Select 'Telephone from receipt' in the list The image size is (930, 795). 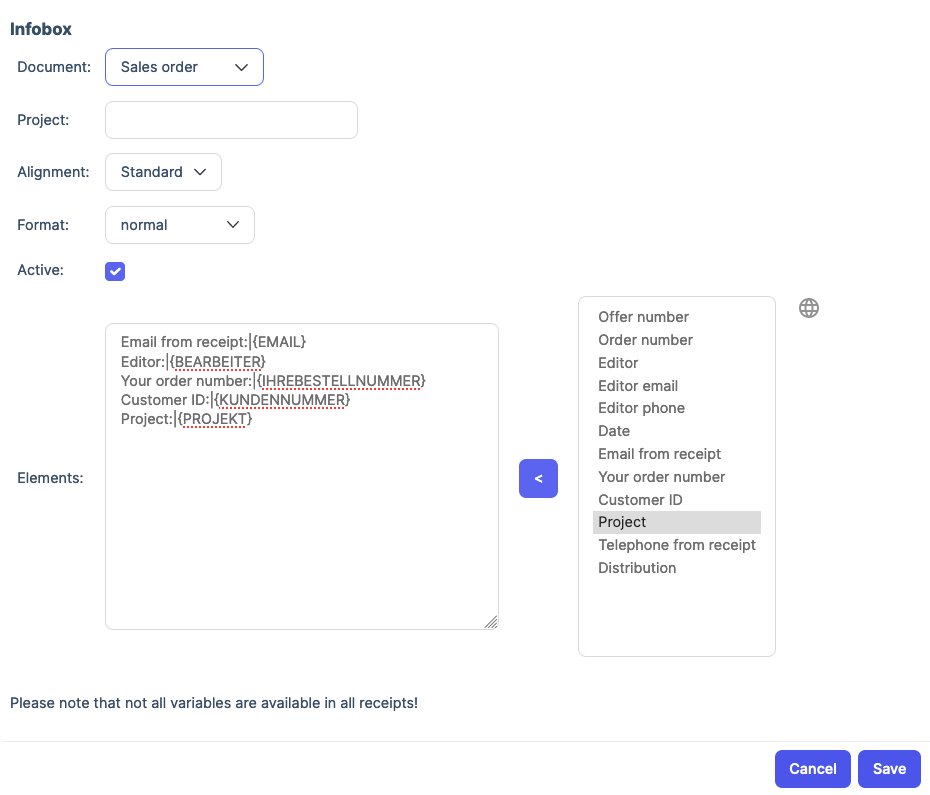(x=676, y=545)
